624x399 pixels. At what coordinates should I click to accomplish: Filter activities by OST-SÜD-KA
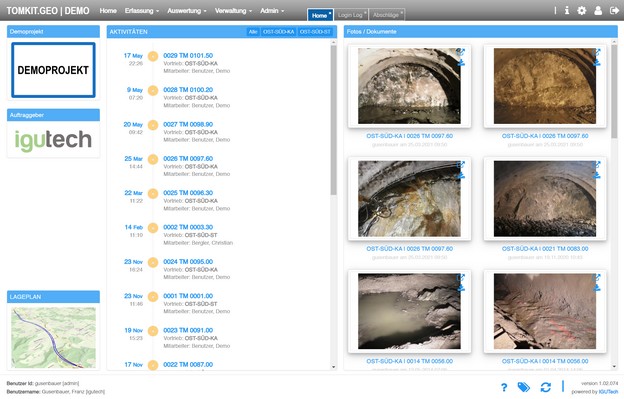click(279, 32)
